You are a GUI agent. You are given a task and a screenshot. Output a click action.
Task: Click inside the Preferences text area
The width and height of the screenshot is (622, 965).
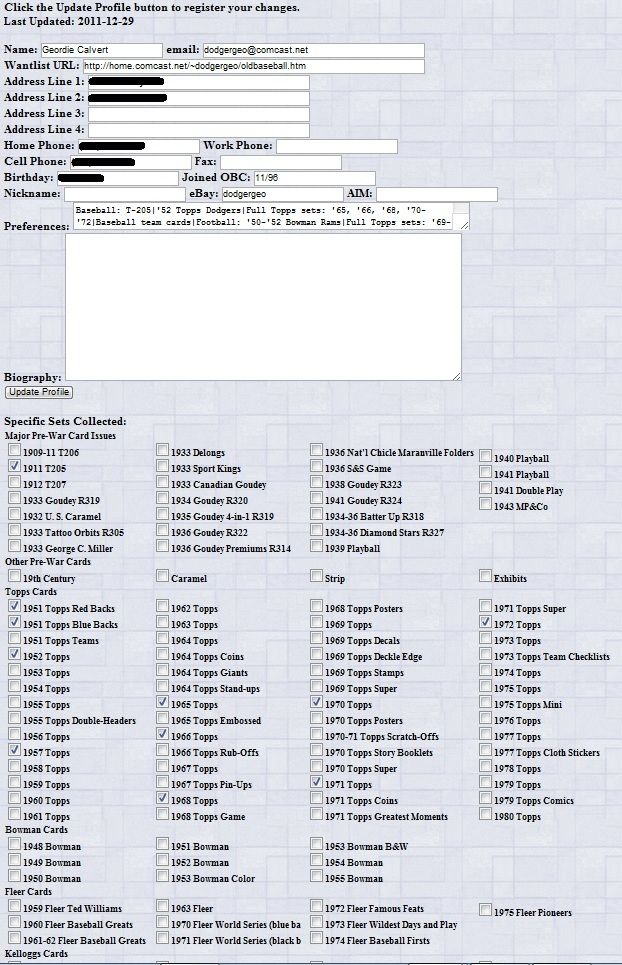(271, 216)
